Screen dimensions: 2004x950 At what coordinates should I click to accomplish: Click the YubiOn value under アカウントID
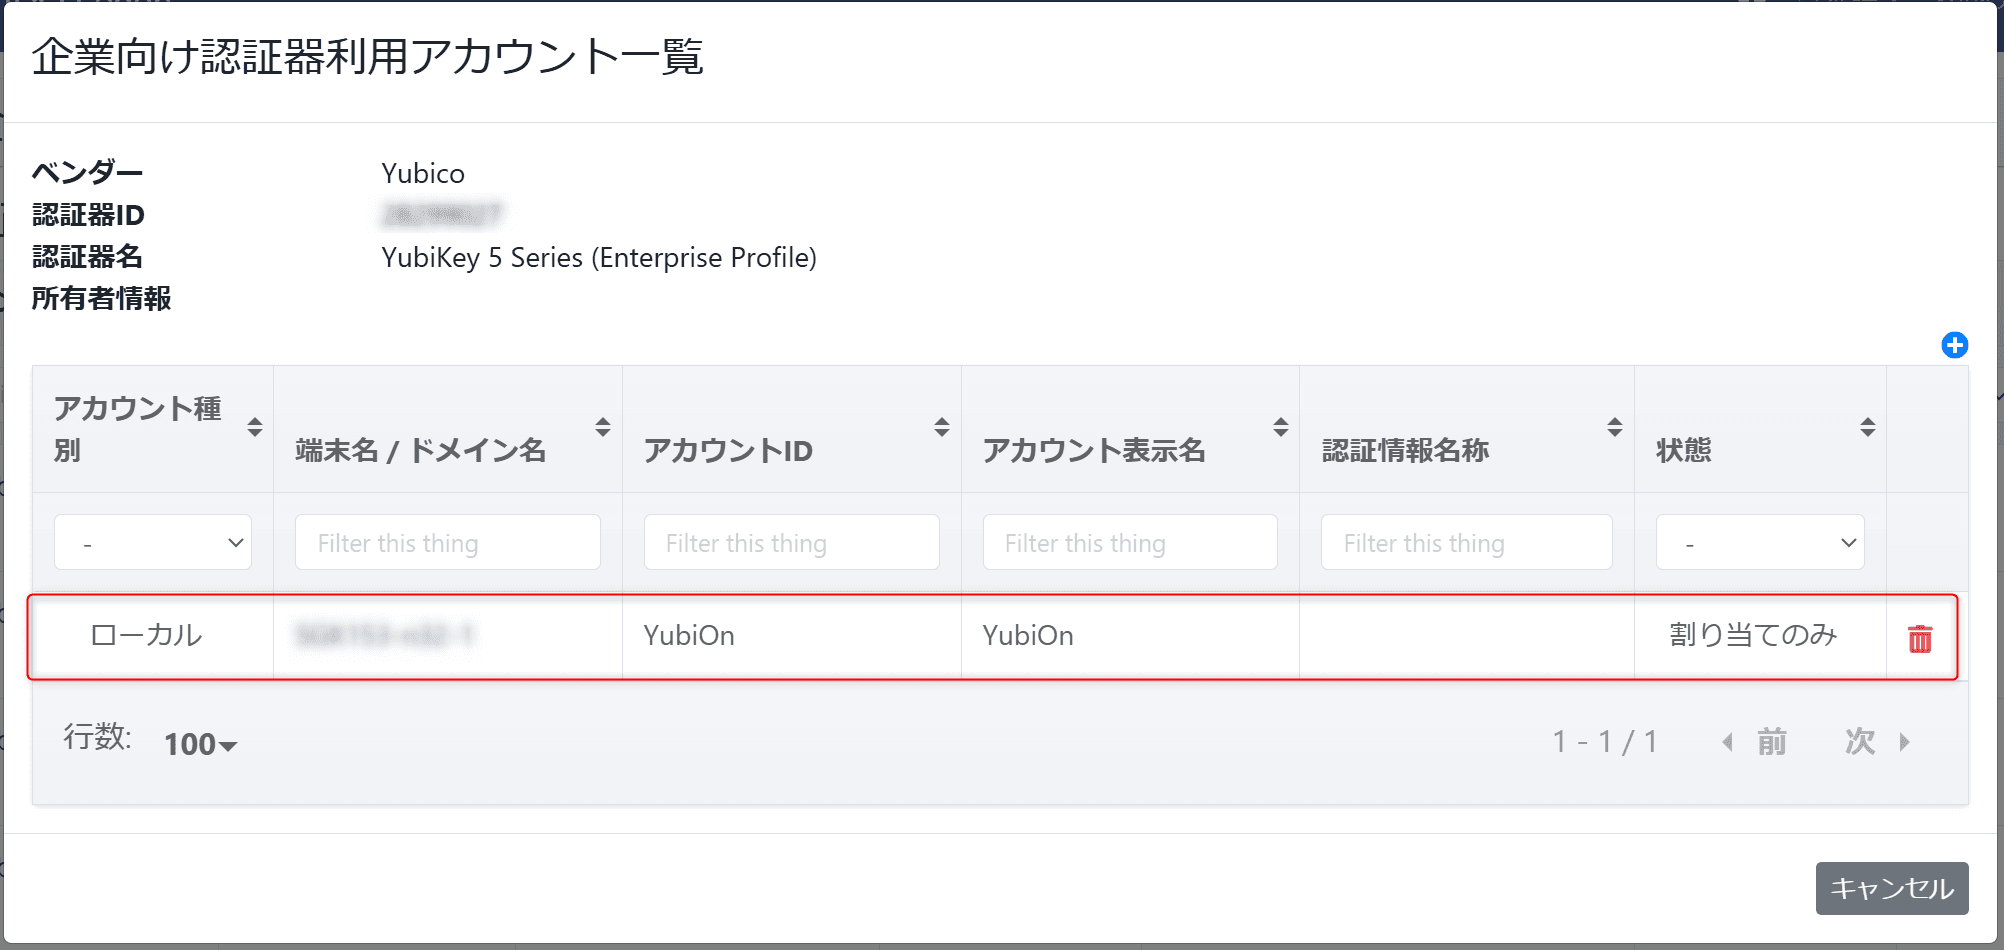click(x=689, y=635)
